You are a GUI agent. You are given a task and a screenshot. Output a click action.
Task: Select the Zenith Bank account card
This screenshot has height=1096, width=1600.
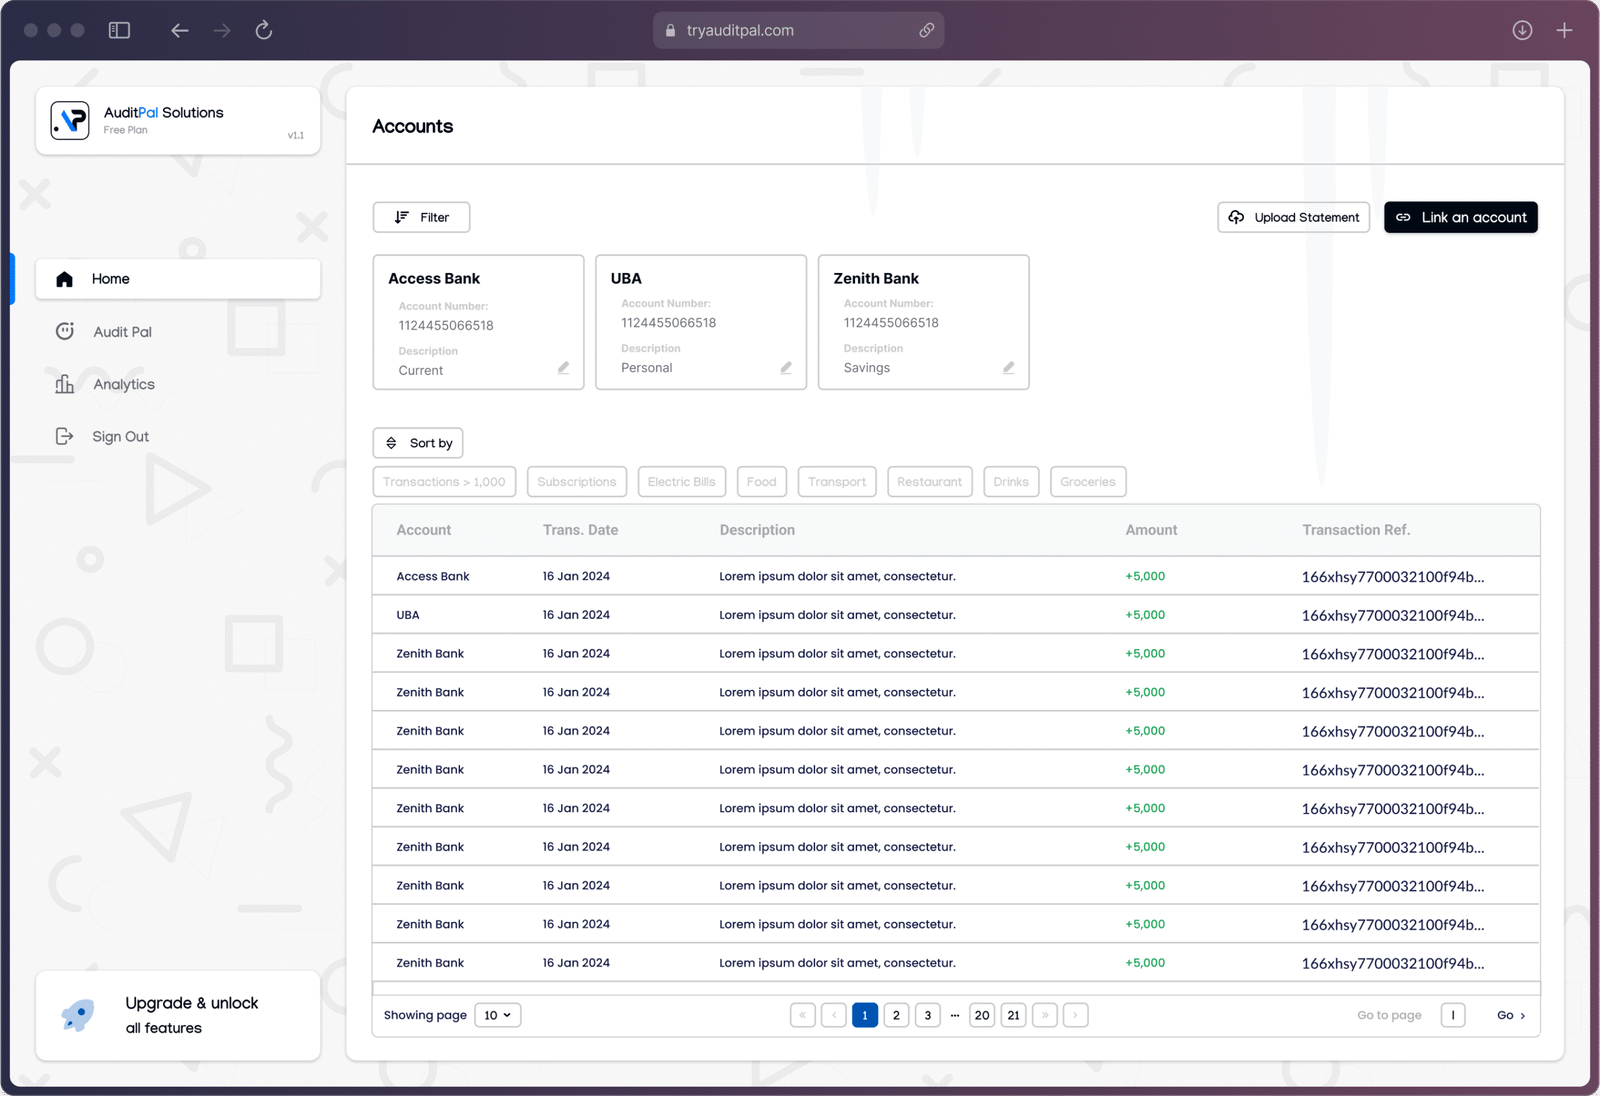pyautogui.click(x=923, y=322)
